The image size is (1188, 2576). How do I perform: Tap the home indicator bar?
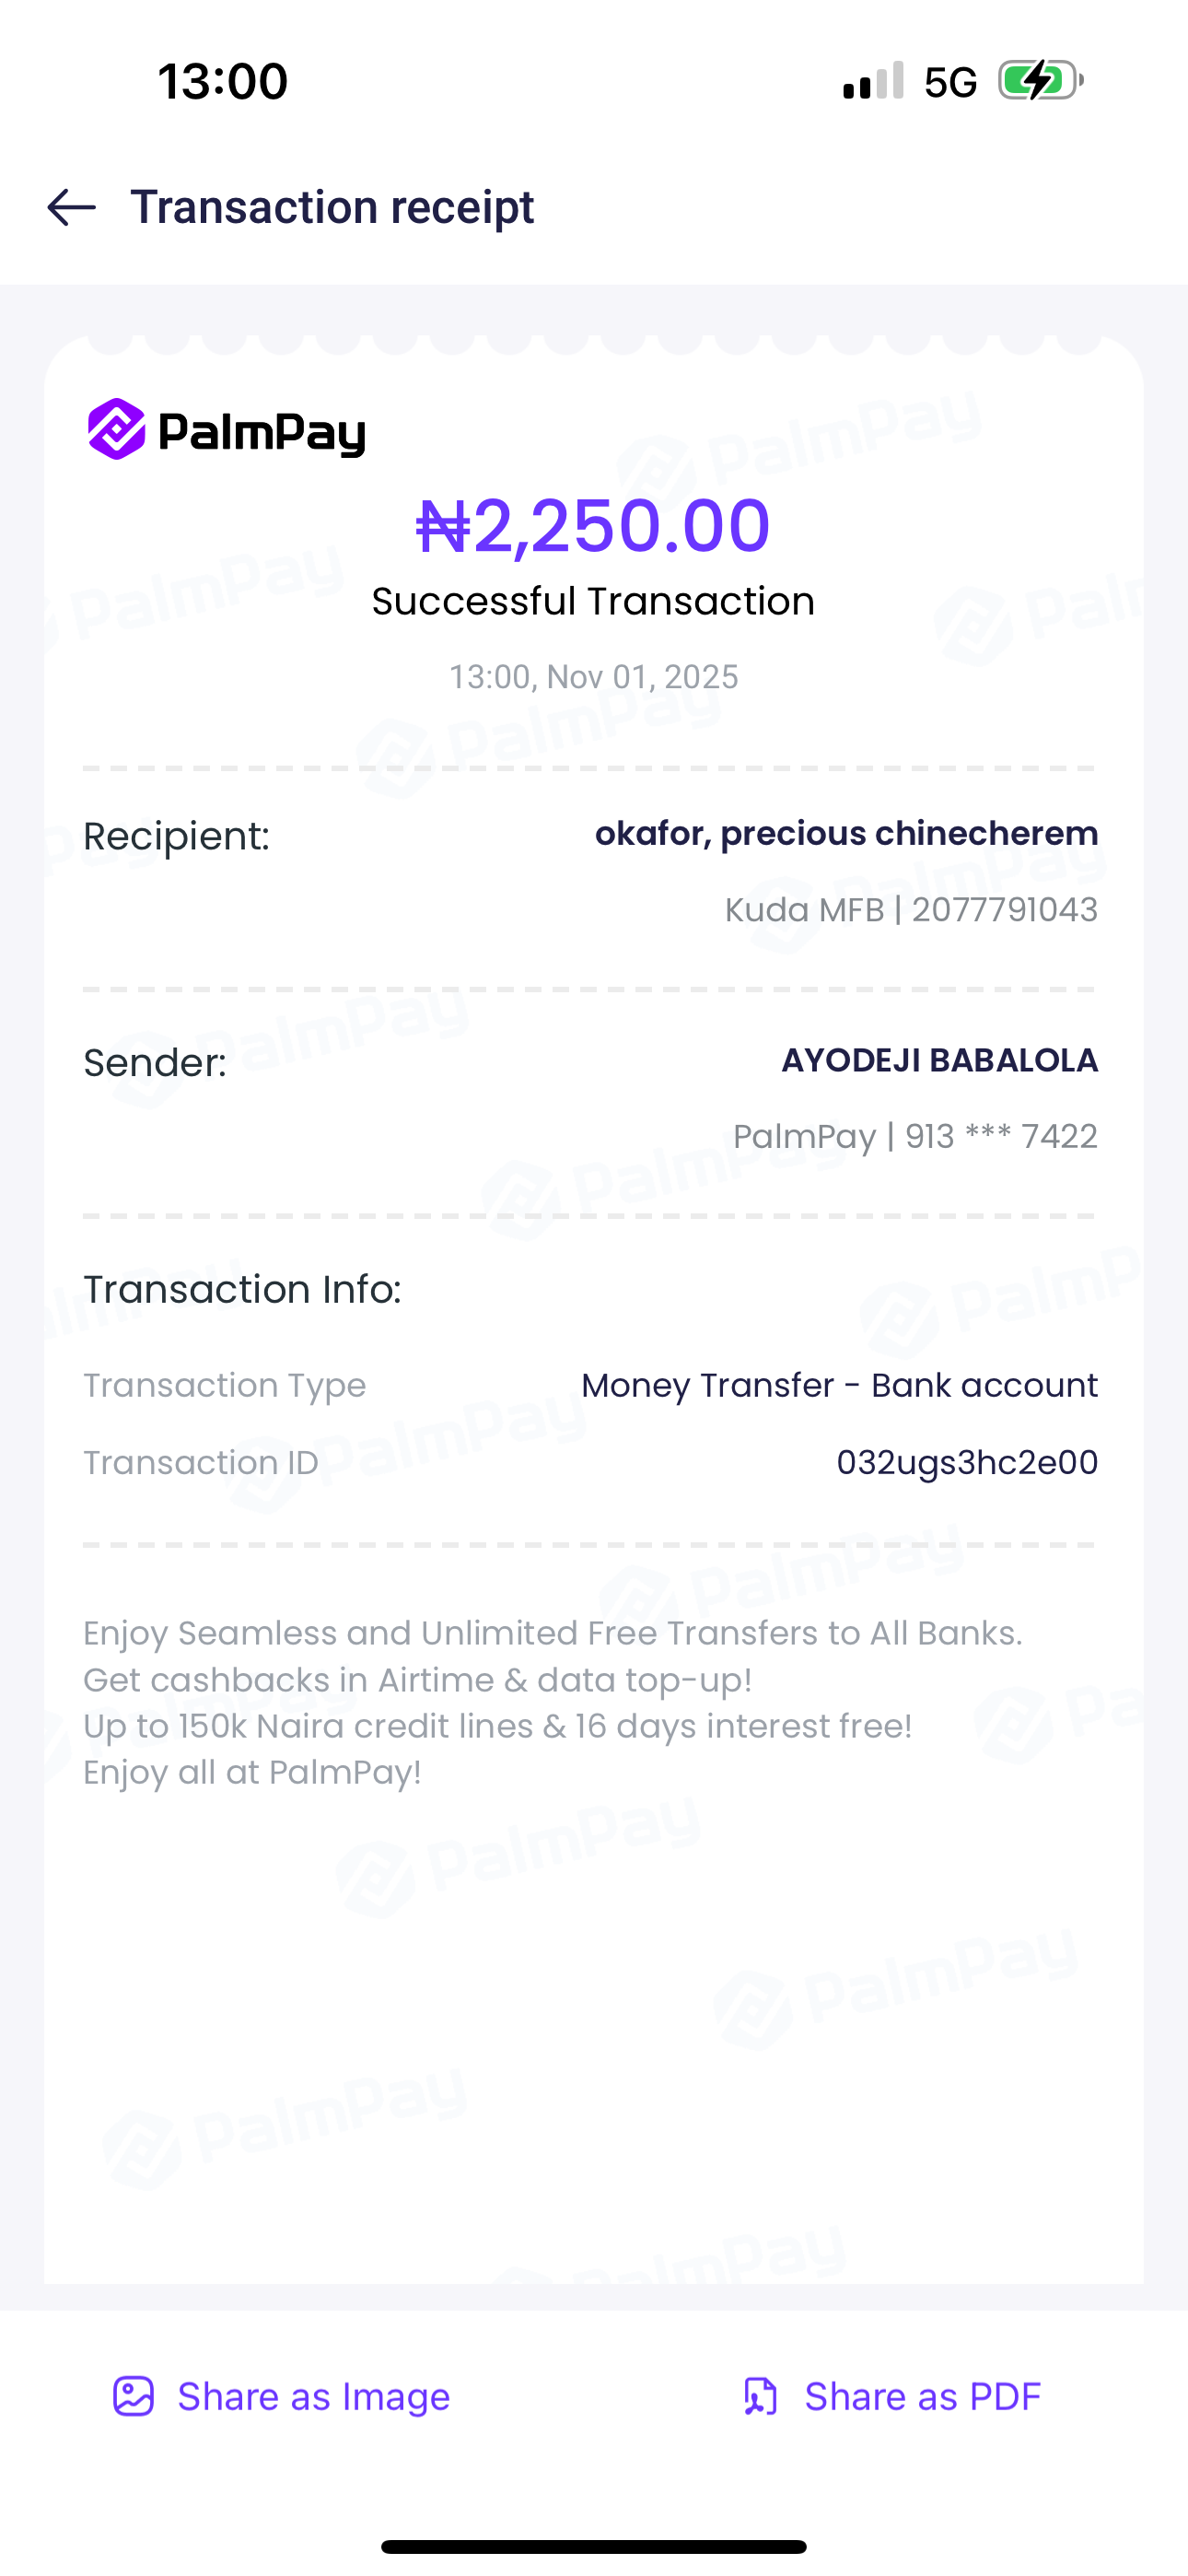coord(593,2546)
